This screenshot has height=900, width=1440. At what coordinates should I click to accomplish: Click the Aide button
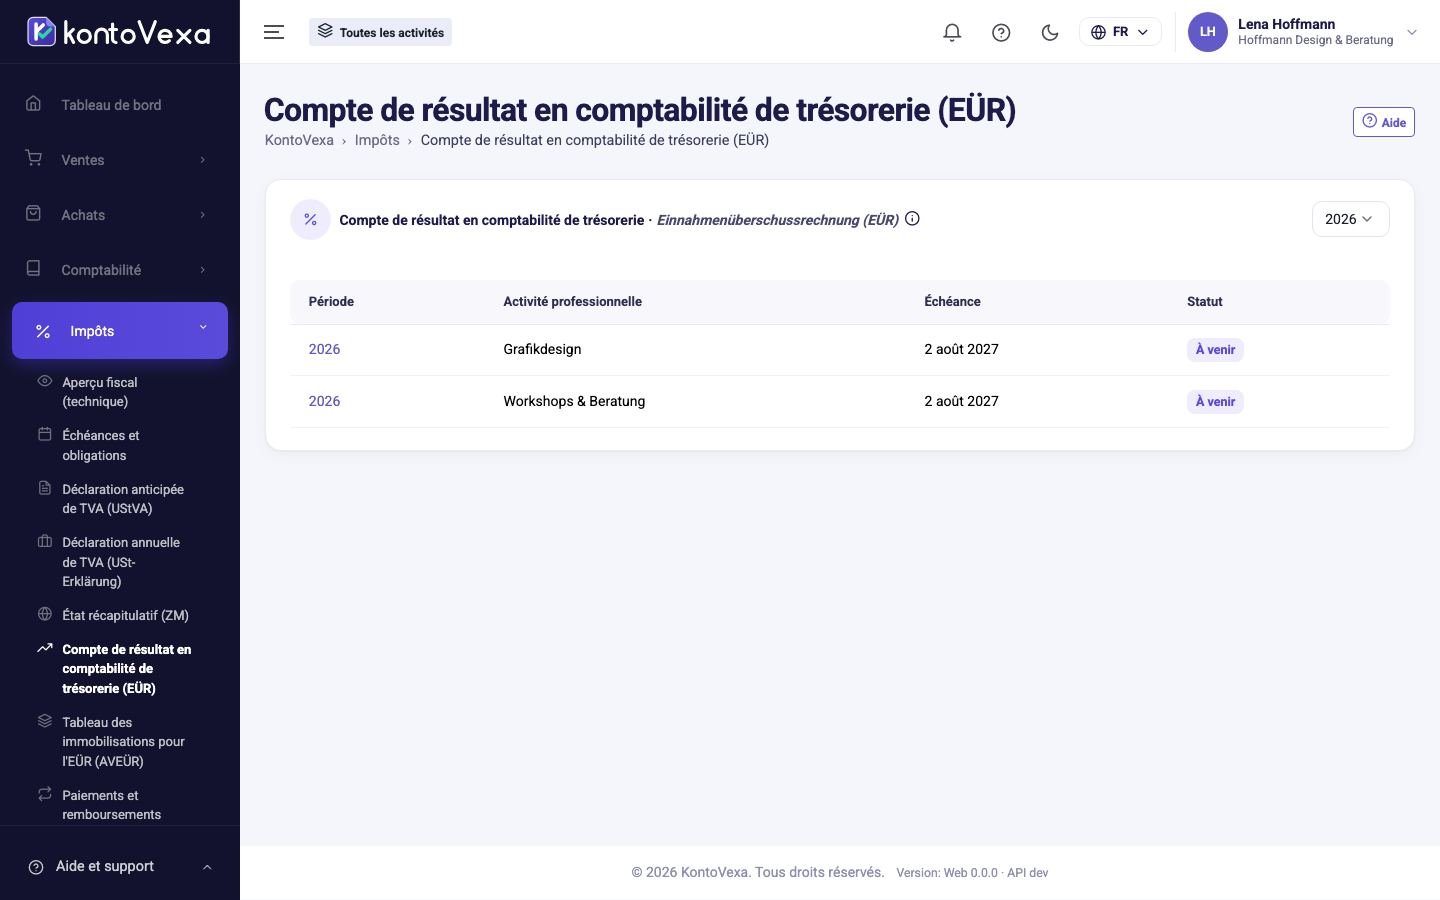tap(1383, 122)
